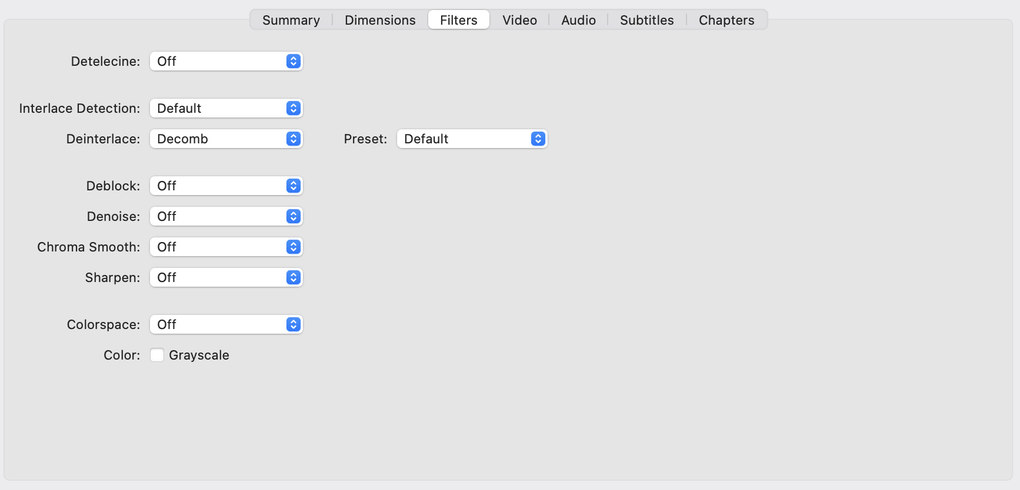This screenshot has width=1020, height=490.
Task: Expand the Interlace Detection dropdown
Action: click(226, 108)
